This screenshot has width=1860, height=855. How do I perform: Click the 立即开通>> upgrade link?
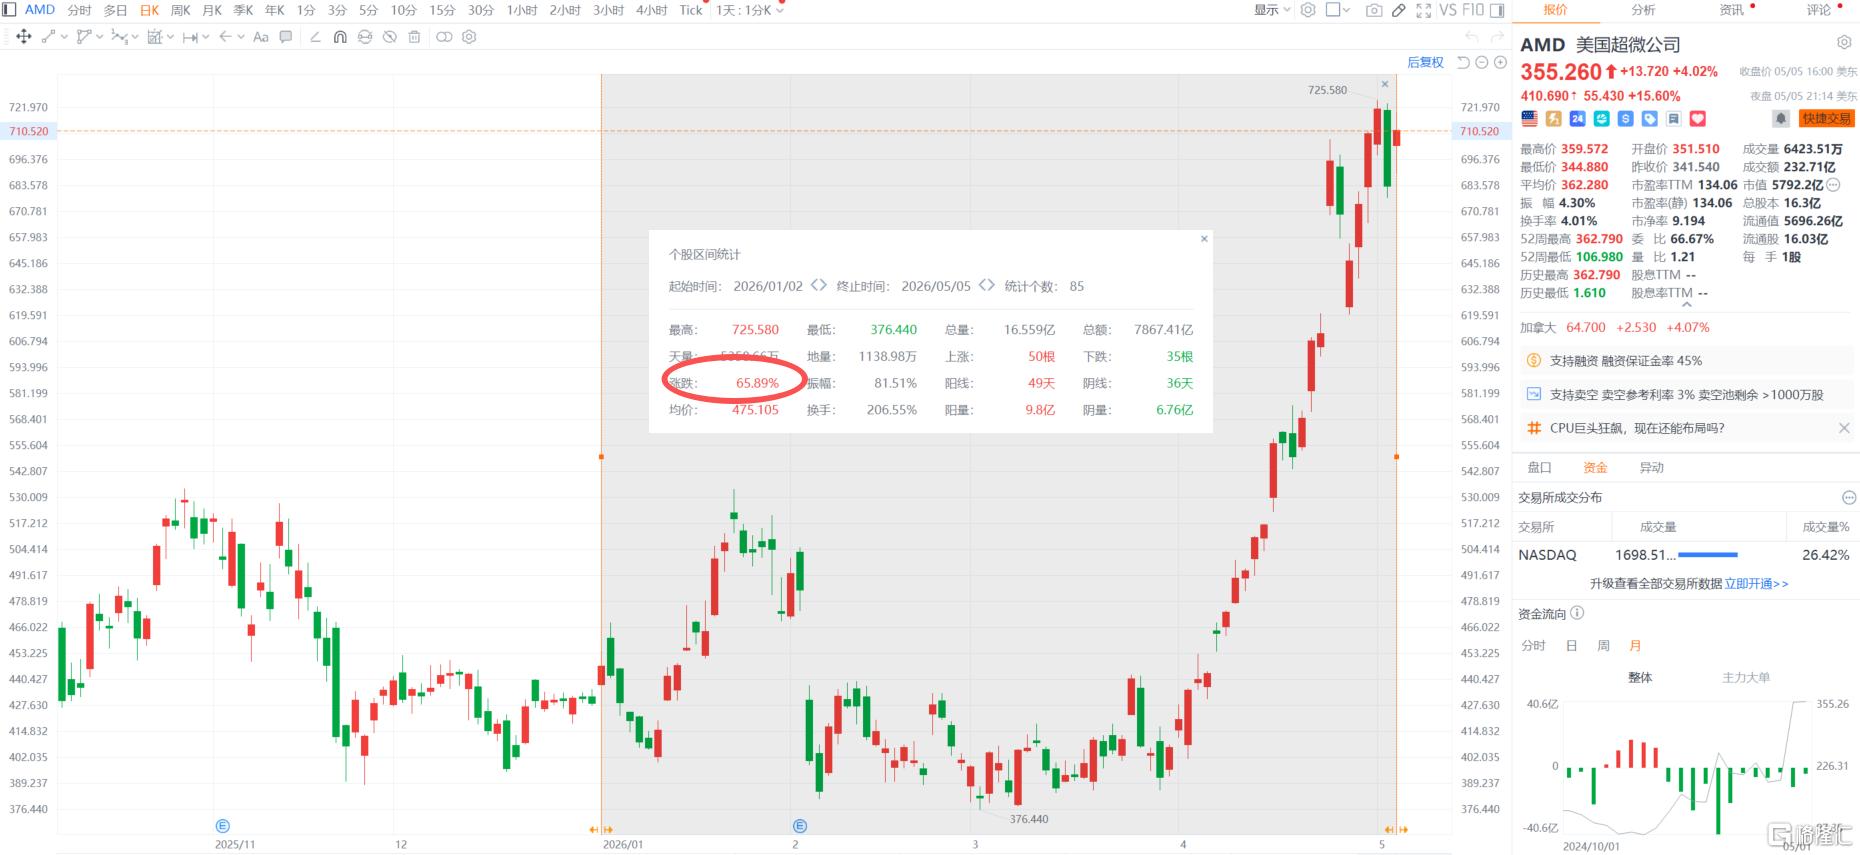1756,583
